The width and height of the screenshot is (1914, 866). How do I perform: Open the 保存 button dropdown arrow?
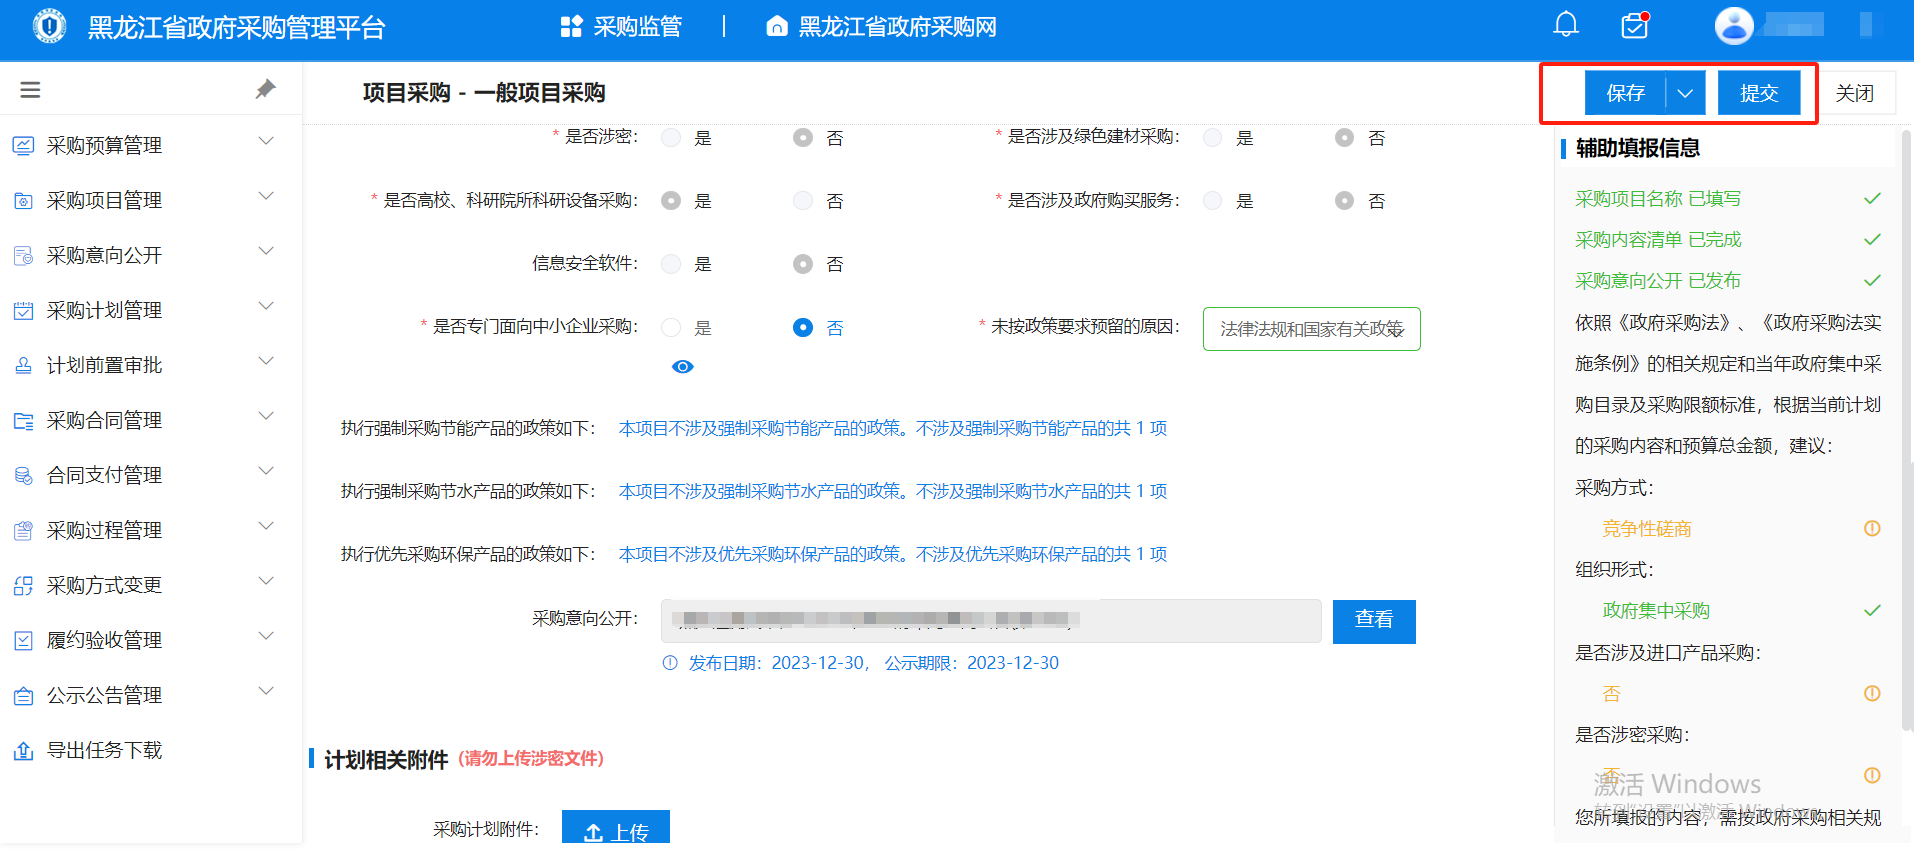(1686, 93)
